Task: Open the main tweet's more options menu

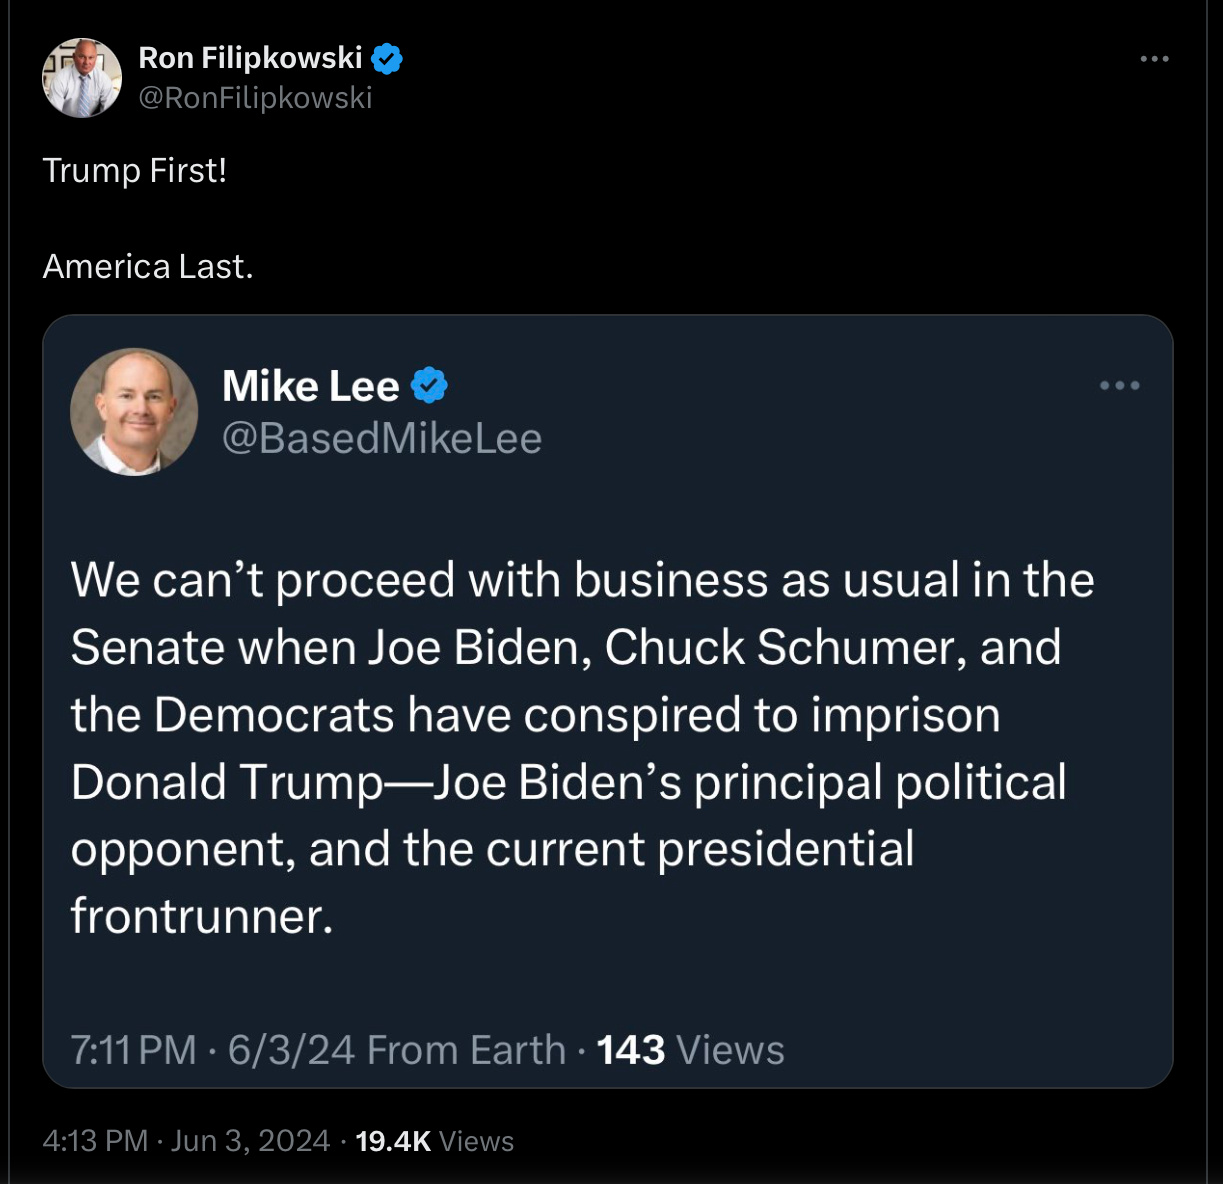Action: point(1154,59)
